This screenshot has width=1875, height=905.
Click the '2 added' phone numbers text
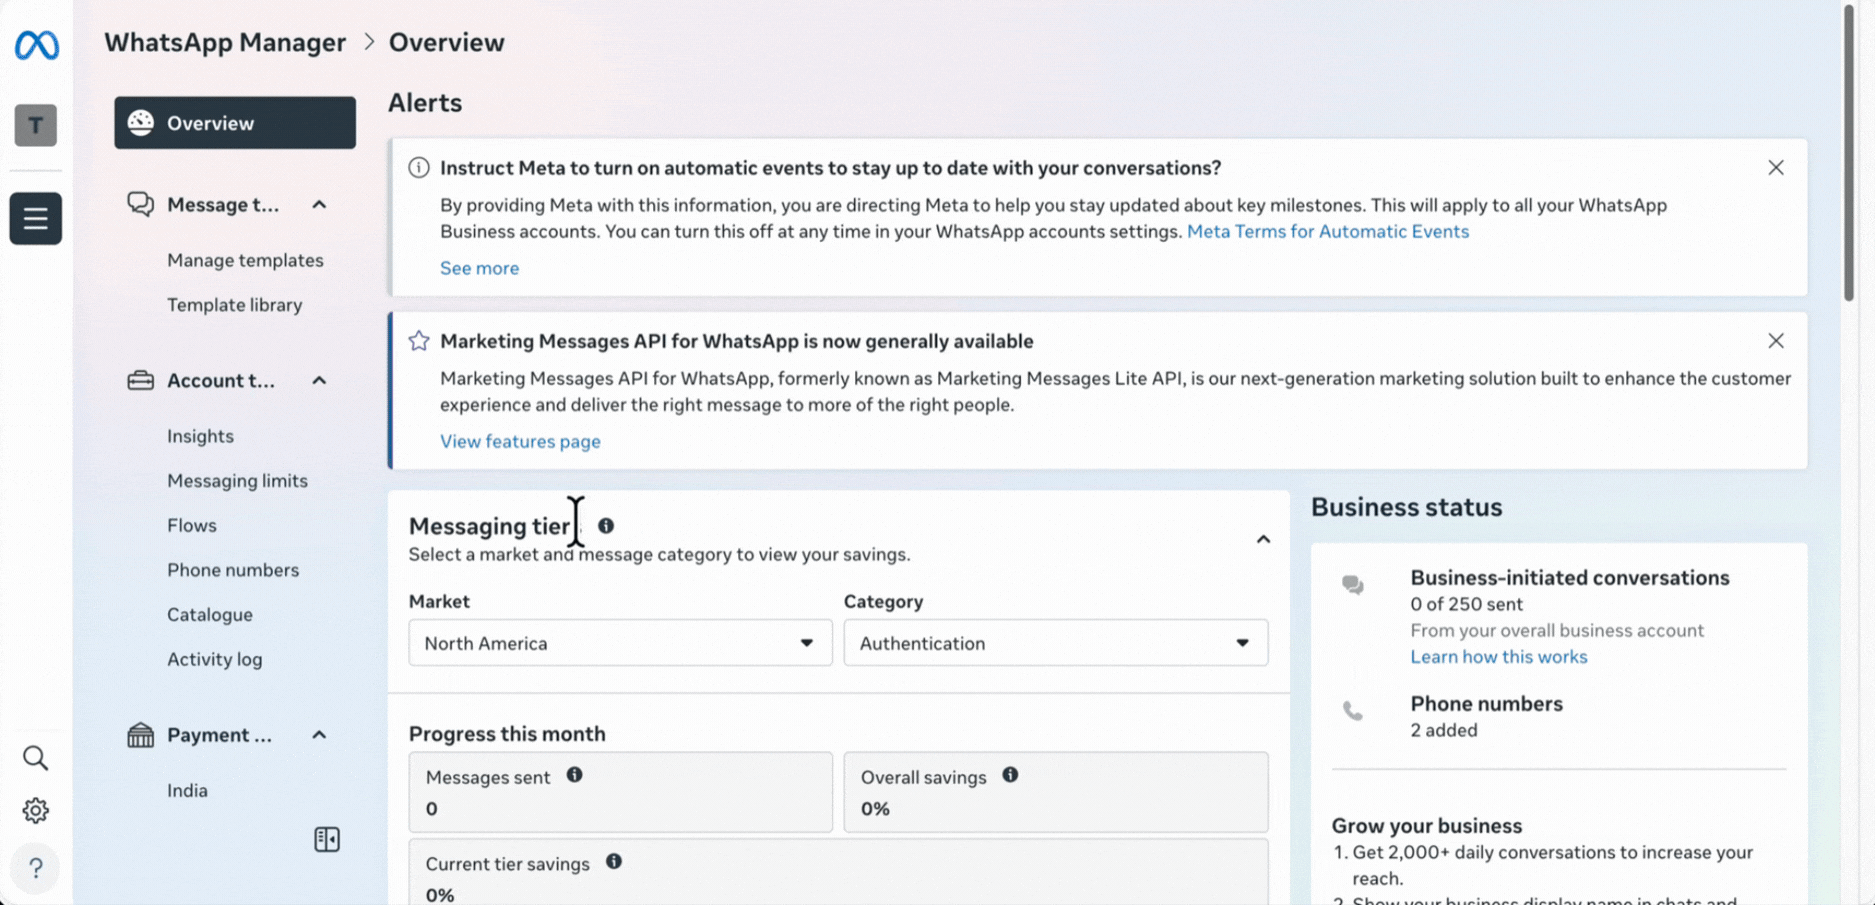[1443, 730]
